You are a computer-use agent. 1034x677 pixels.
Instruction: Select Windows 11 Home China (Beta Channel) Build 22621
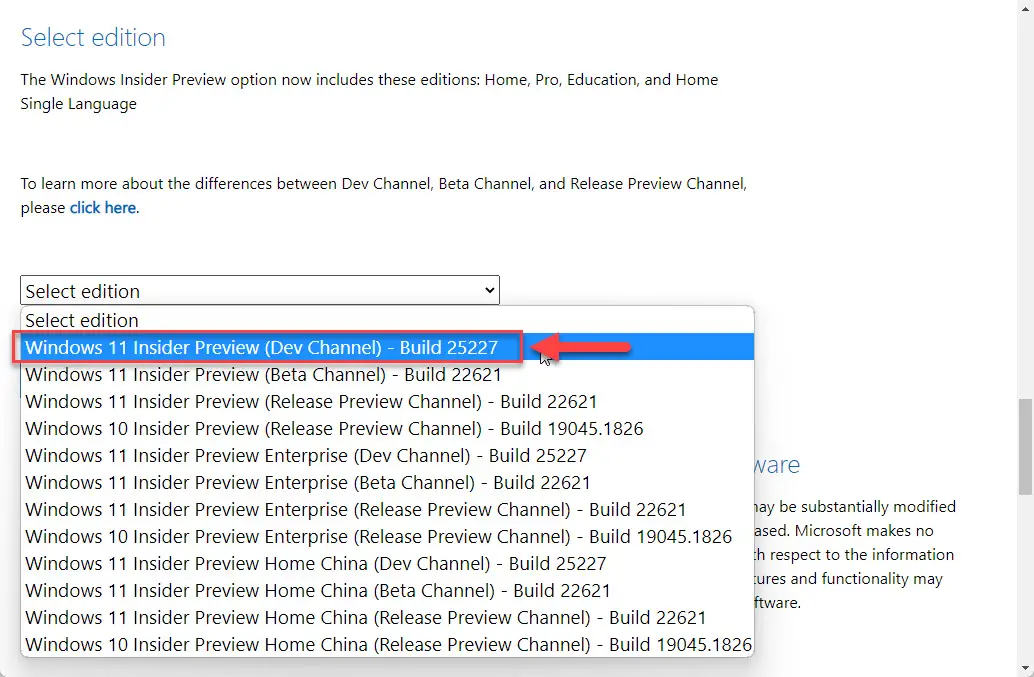pyautogui.click(x=387, y=591)
